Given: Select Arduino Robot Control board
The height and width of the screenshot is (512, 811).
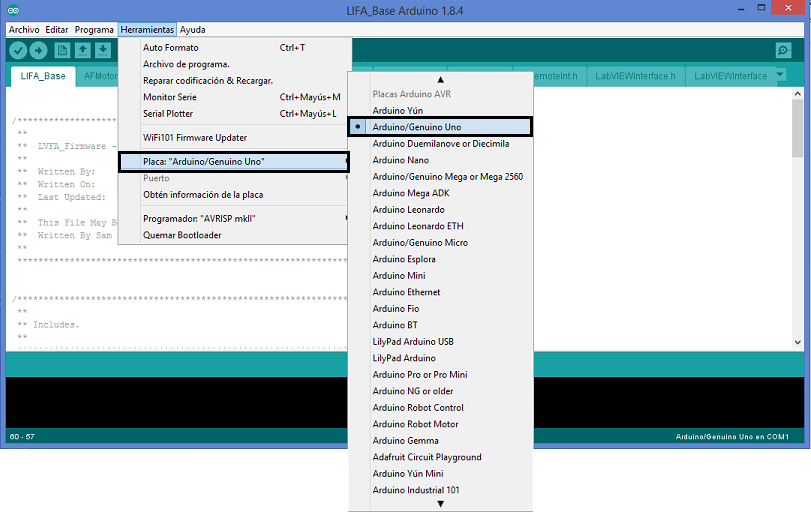Looking at the screenshot, I should coord(441,408).
